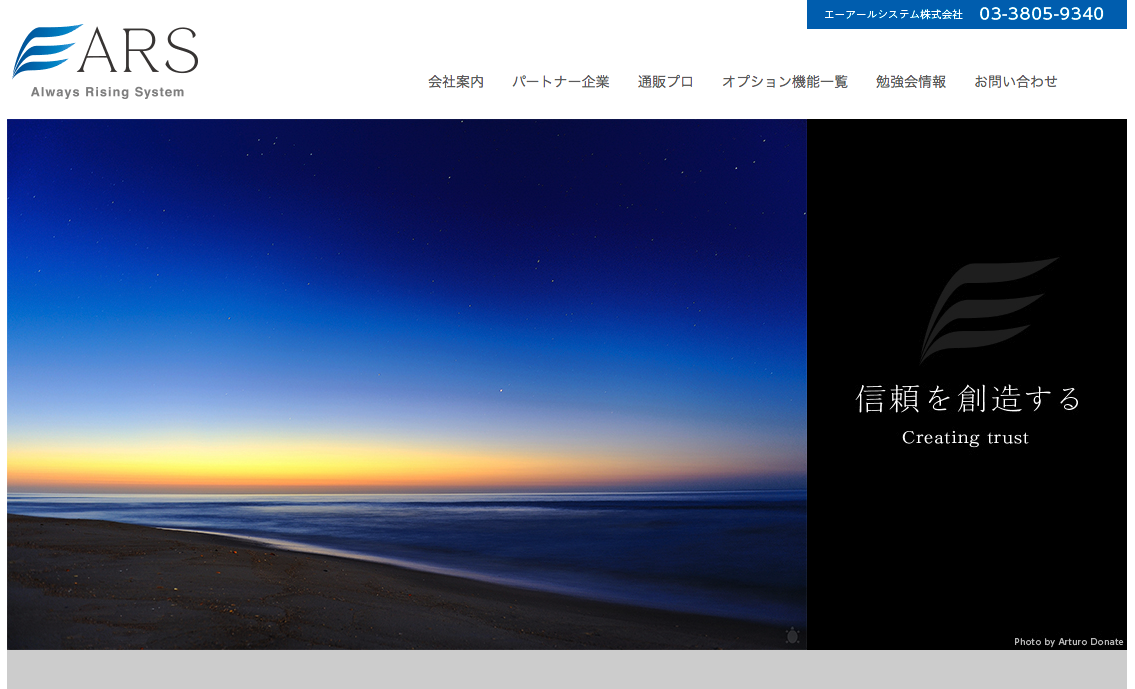Viewport: 1135px width, 689px height.
Task: Navigate to 勉強会情報
Action: 911,82
